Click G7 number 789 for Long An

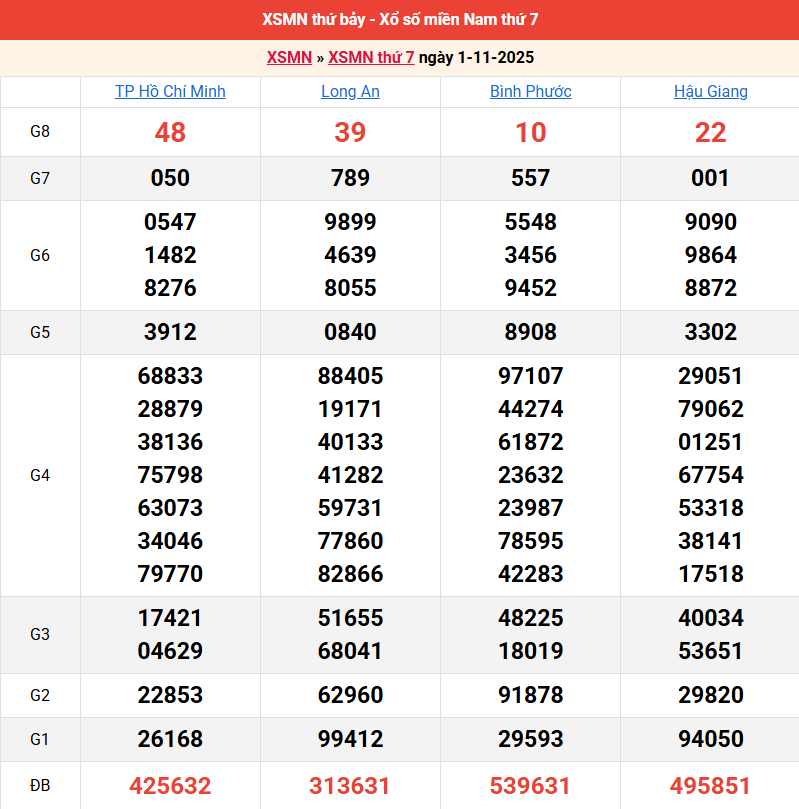click(x=350, y=178)
